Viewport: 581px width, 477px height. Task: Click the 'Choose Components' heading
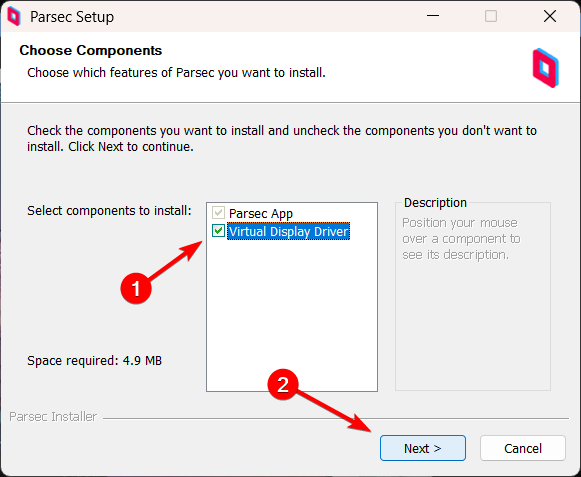click(x=91, y=50)
